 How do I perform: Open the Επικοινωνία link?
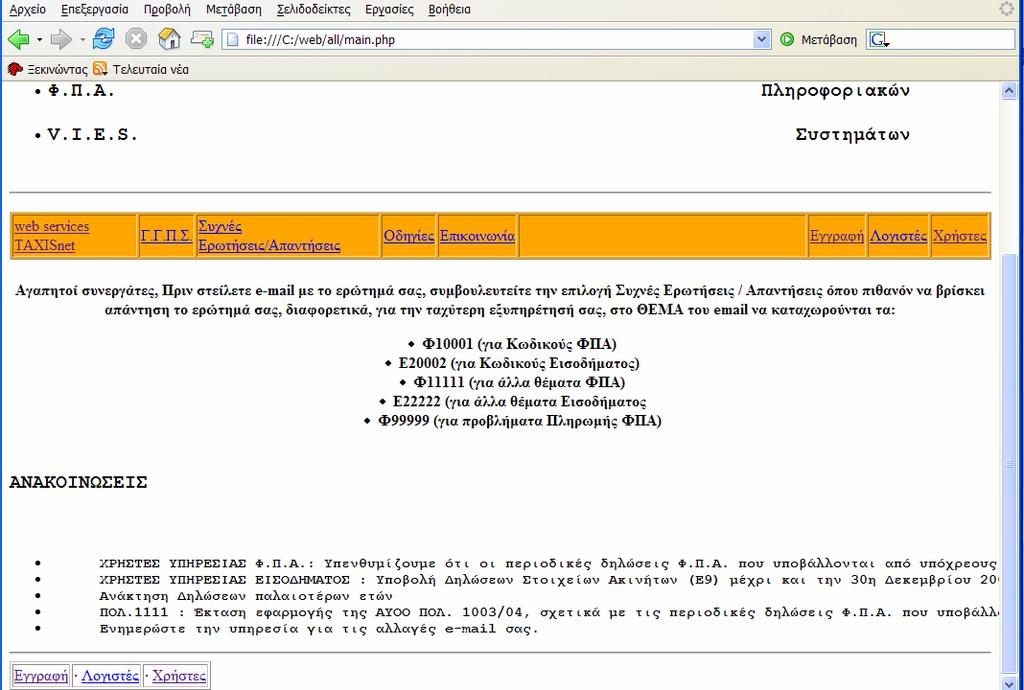[477, 236]
